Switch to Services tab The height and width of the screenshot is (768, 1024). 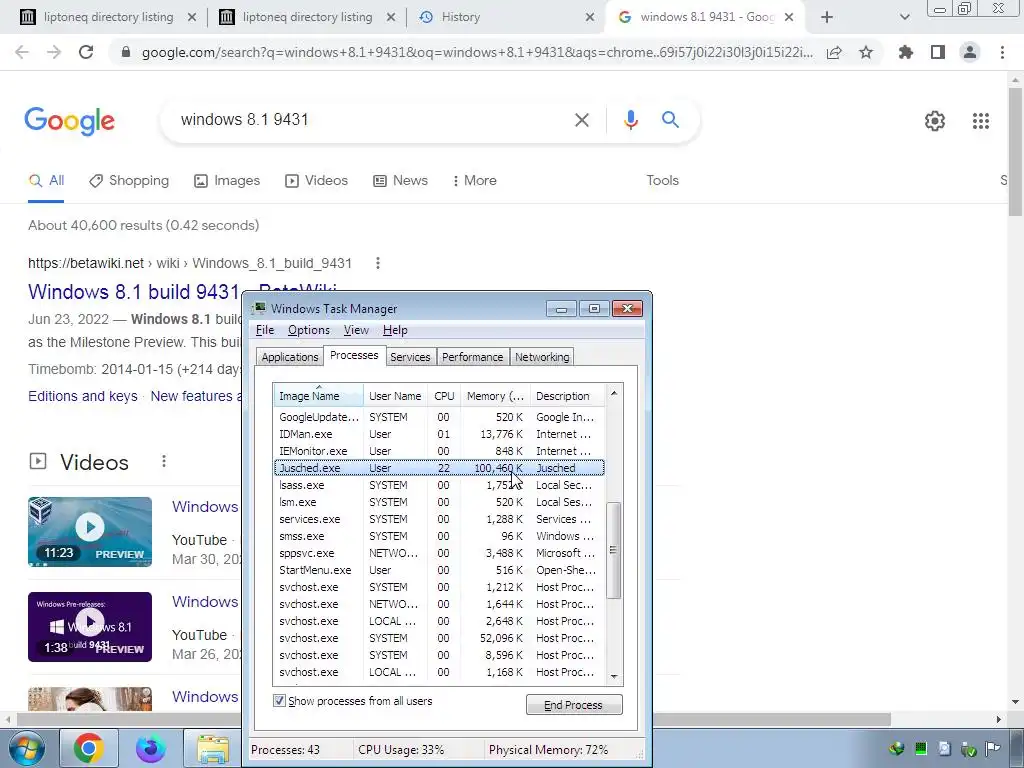click(410, 357)
